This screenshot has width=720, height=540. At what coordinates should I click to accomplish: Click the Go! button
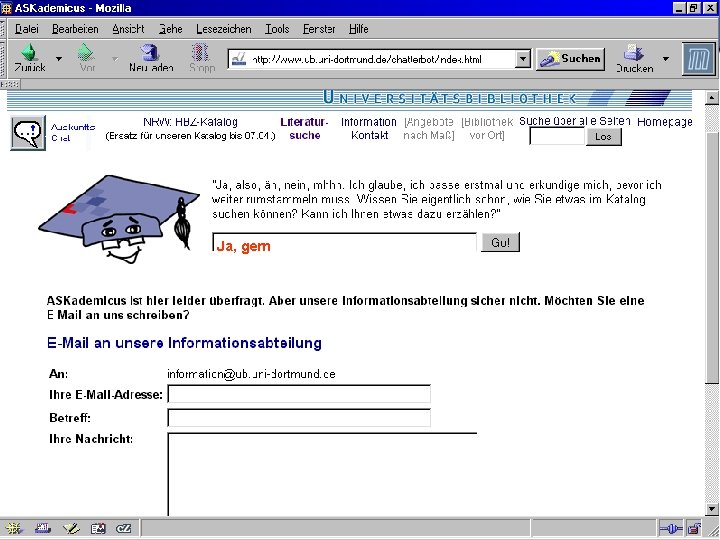coord(500,242)
